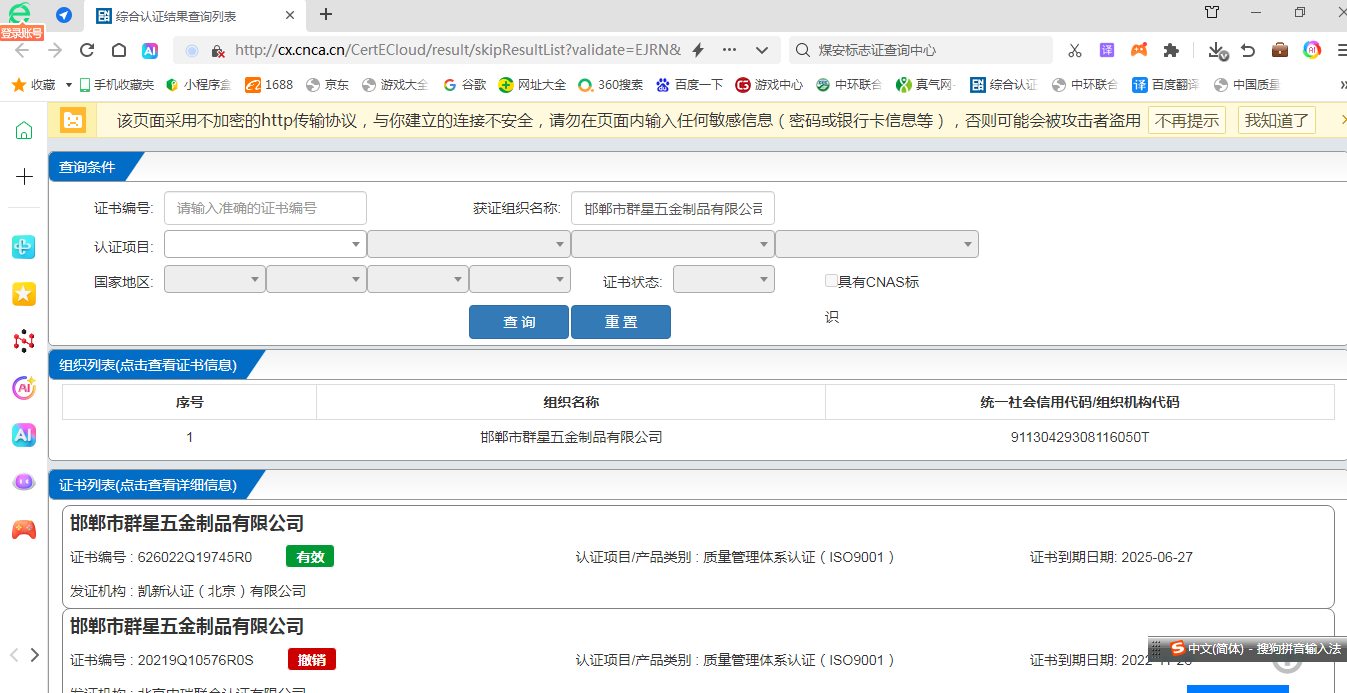Click the 重置 reset button
Screen dimensions: 1347x693
click(621, 322)
